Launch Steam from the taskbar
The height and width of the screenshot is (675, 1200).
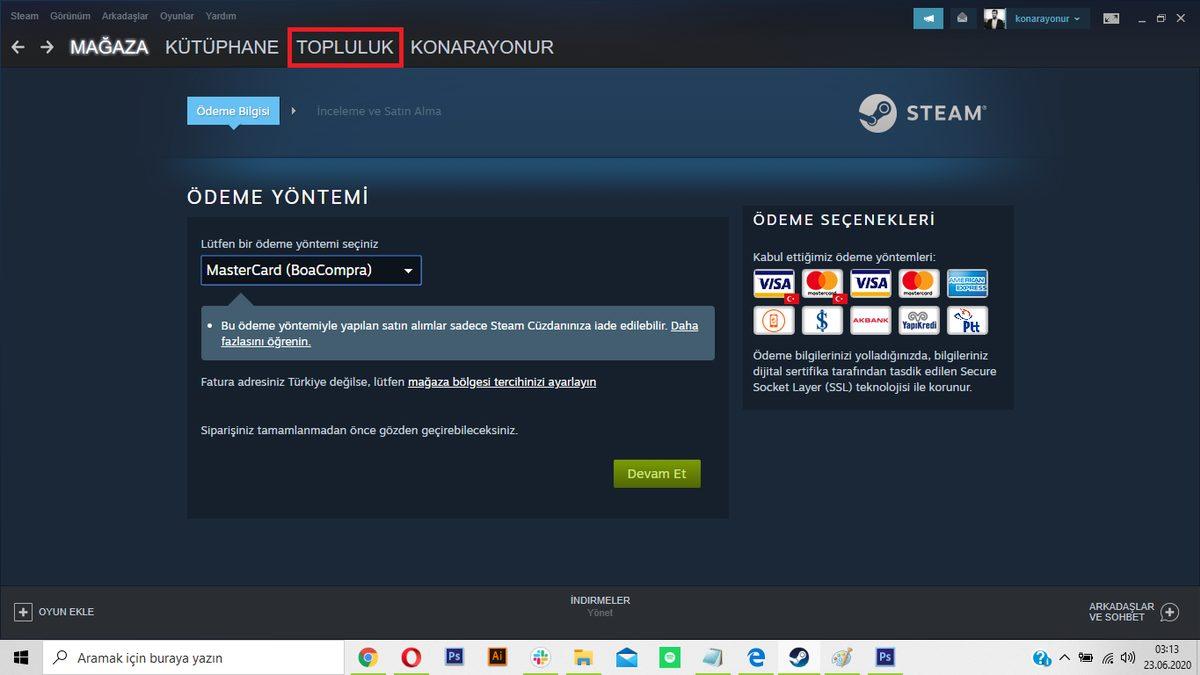click(x=799, y=657)
